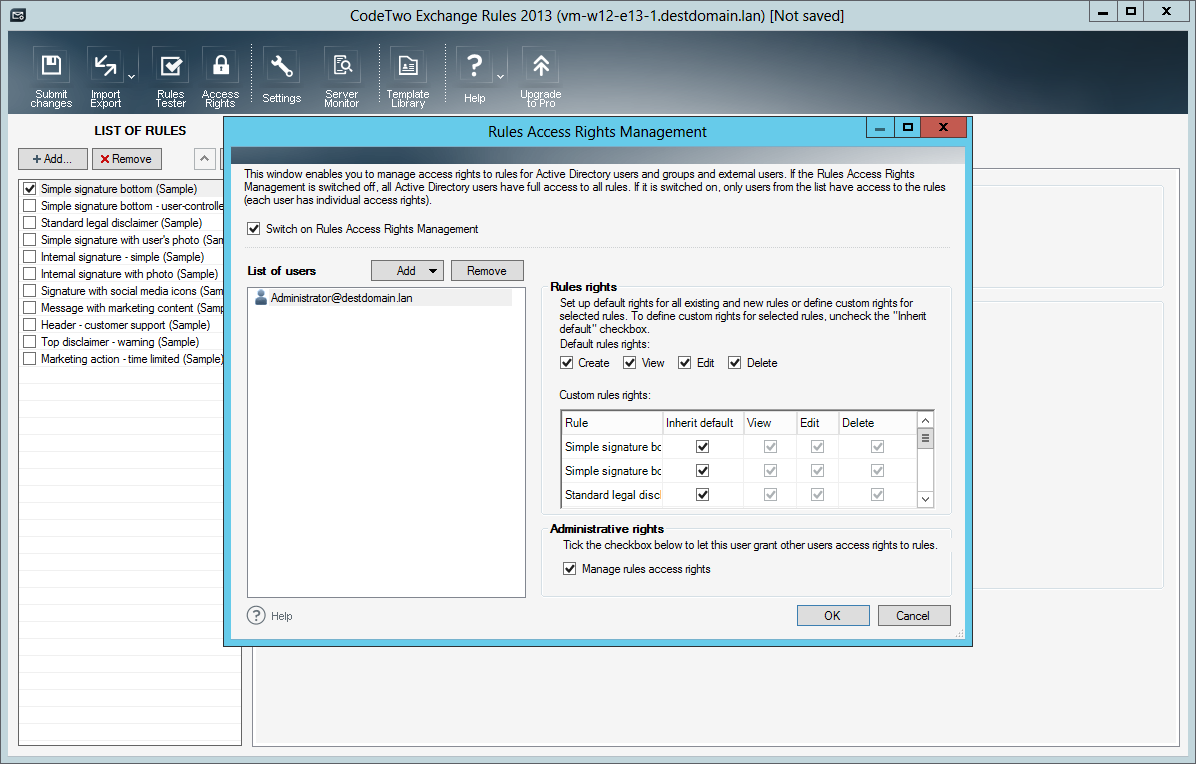Image resolution: width=1196 pixels, height=764 pixels.
Task: Enable Internal signature - simple (Sample) checkbox
Action: [30, 257]
